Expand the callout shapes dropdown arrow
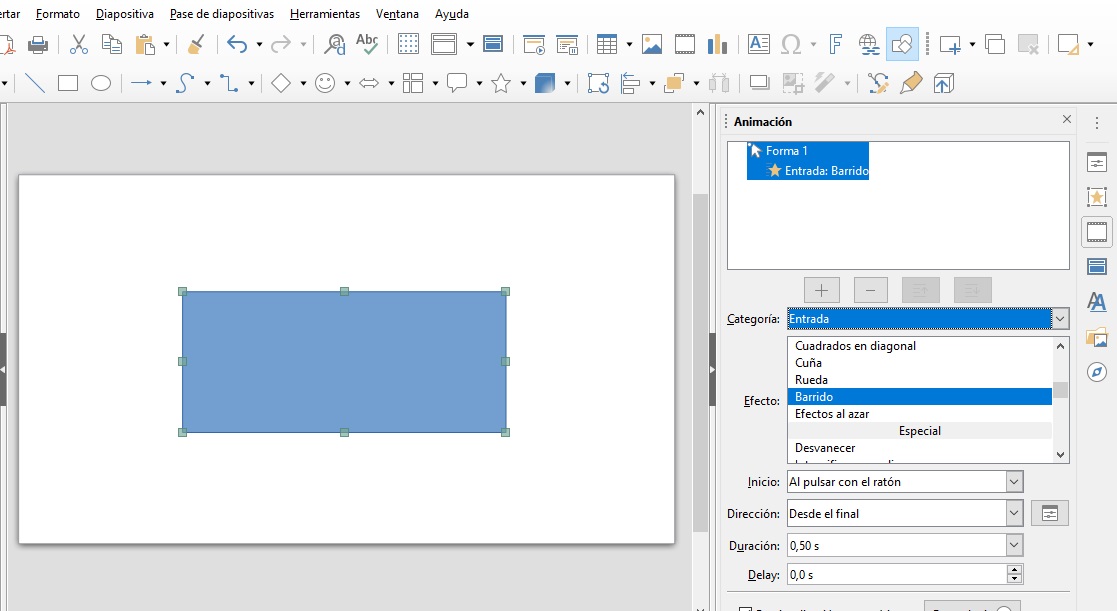The height and width of the screenshot is (611, 1117). point(479,83)
